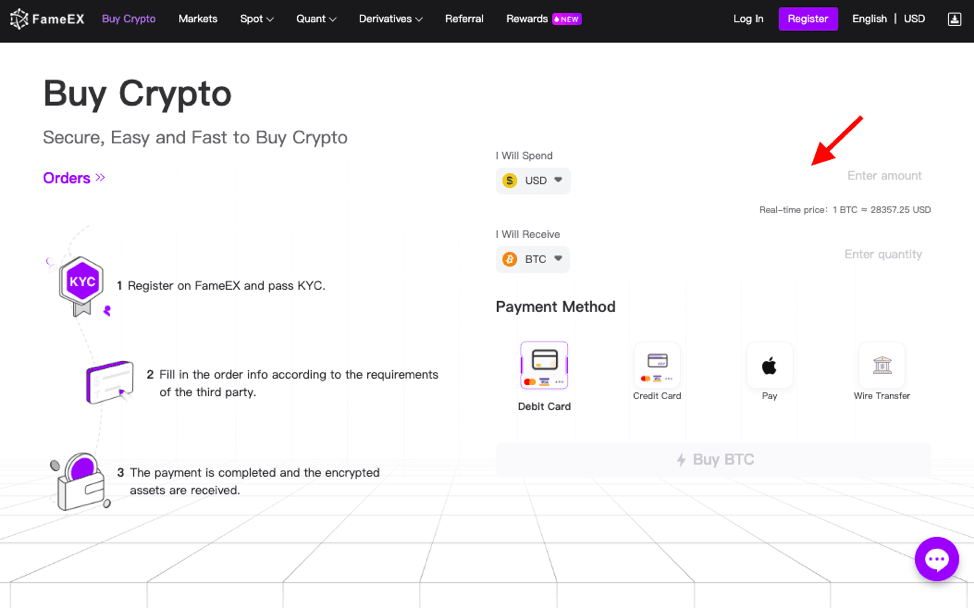The width and height of the screenshot is (974, 608).
Task: Click the KYC badge icon
Action: pyautogui.click(x=81, y=283)
